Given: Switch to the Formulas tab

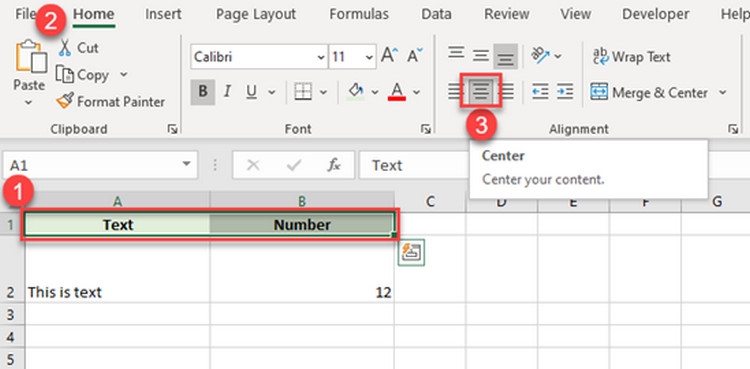Looking at the screenshot, I should 359,14.
